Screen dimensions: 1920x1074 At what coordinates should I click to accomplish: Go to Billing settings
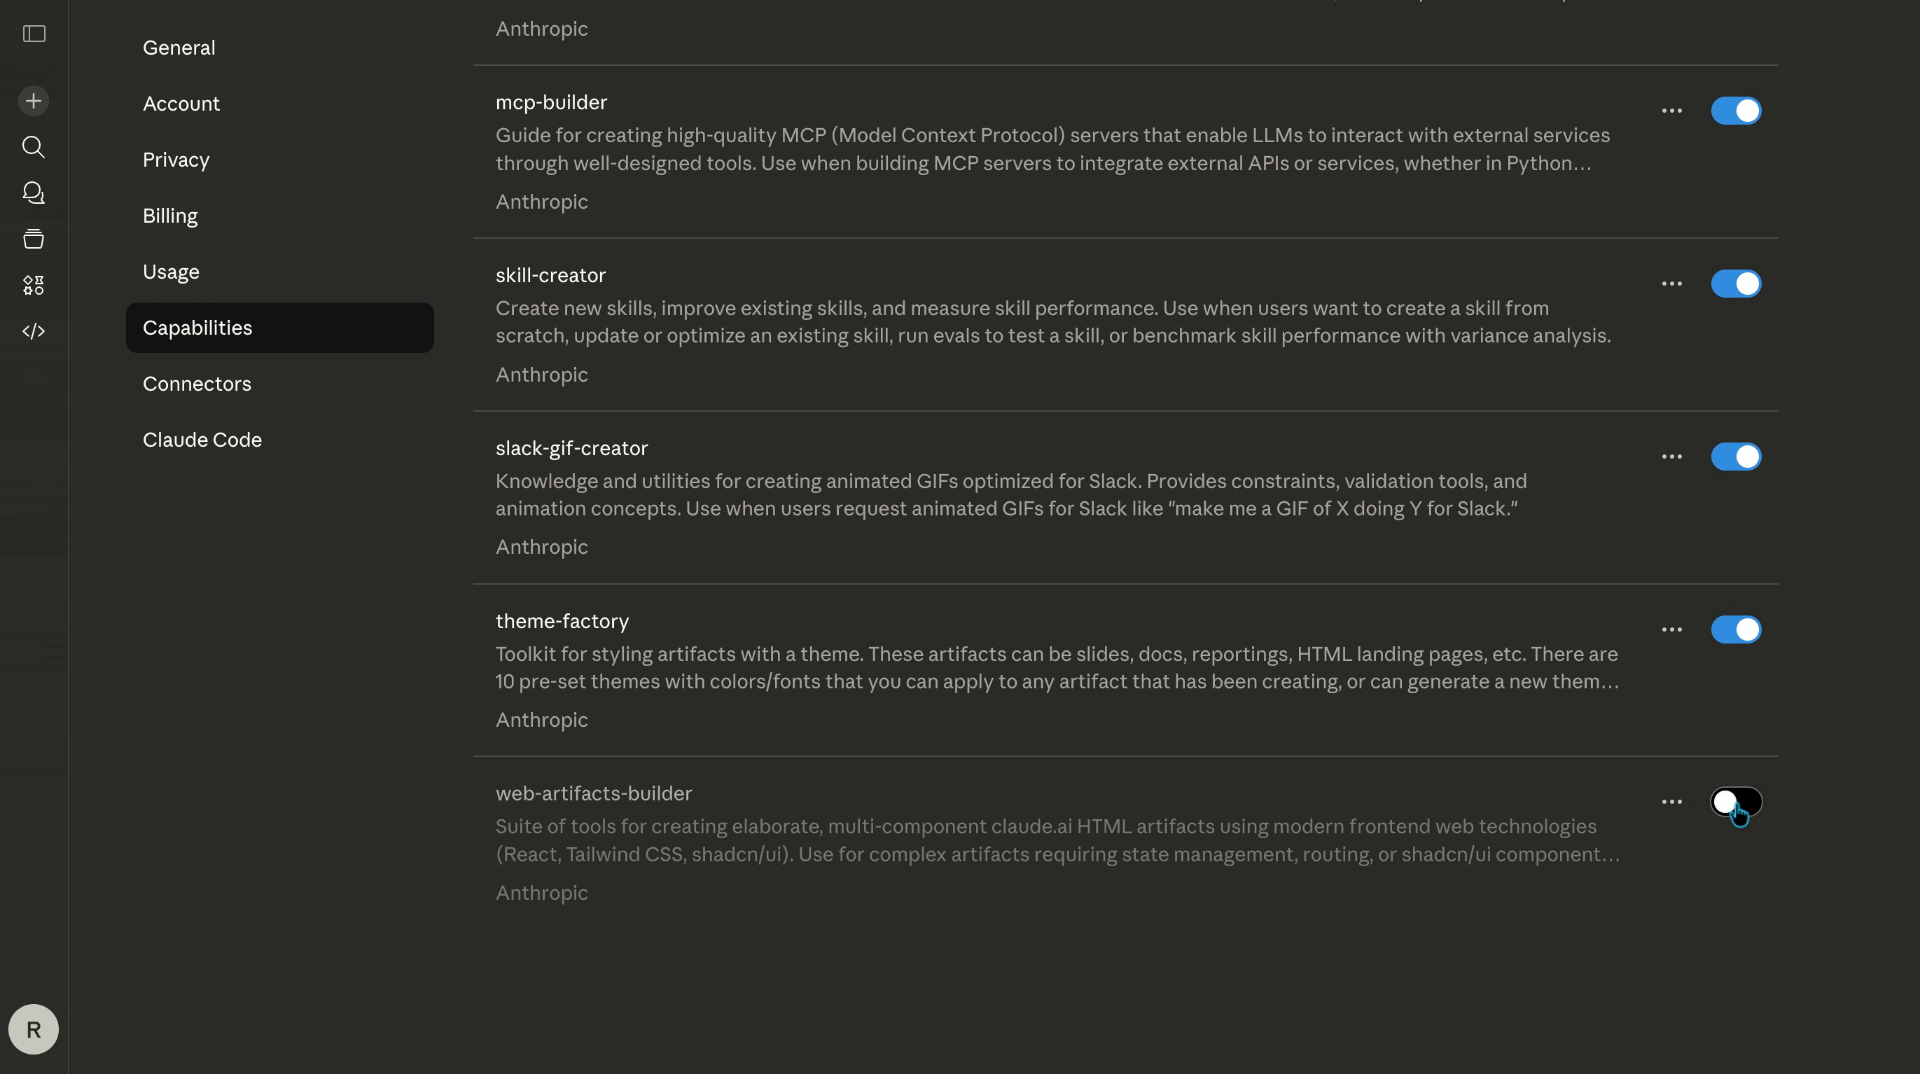pos(170,216)
